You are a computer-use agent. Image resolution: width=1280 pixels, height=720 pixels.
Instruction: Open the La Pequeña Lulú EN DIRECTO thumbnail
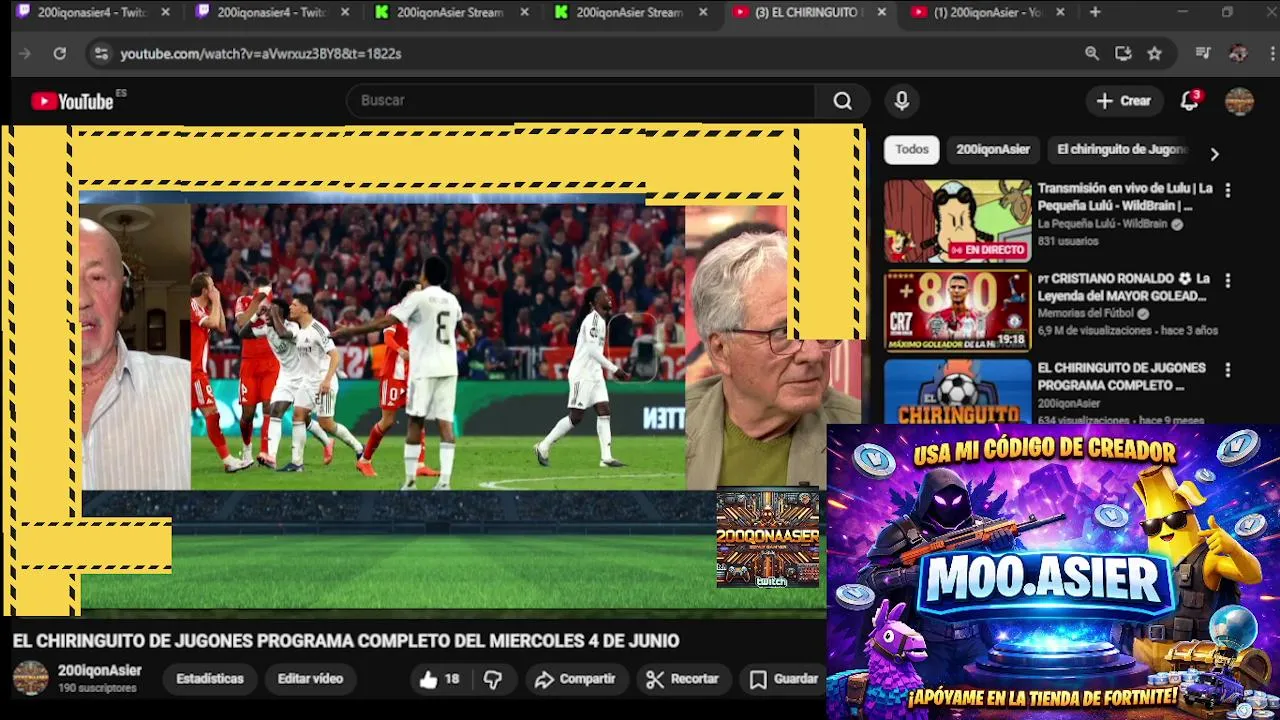[x=957, y=221]
